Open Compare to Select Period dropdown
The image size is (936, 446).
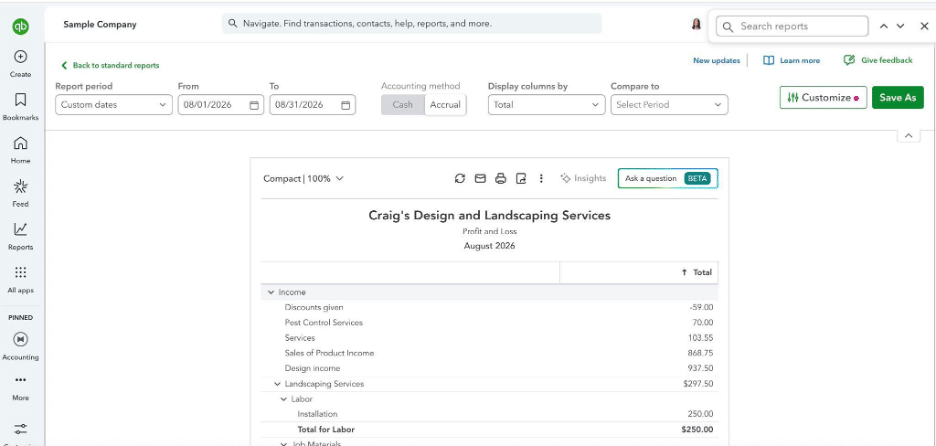[669, 104]
